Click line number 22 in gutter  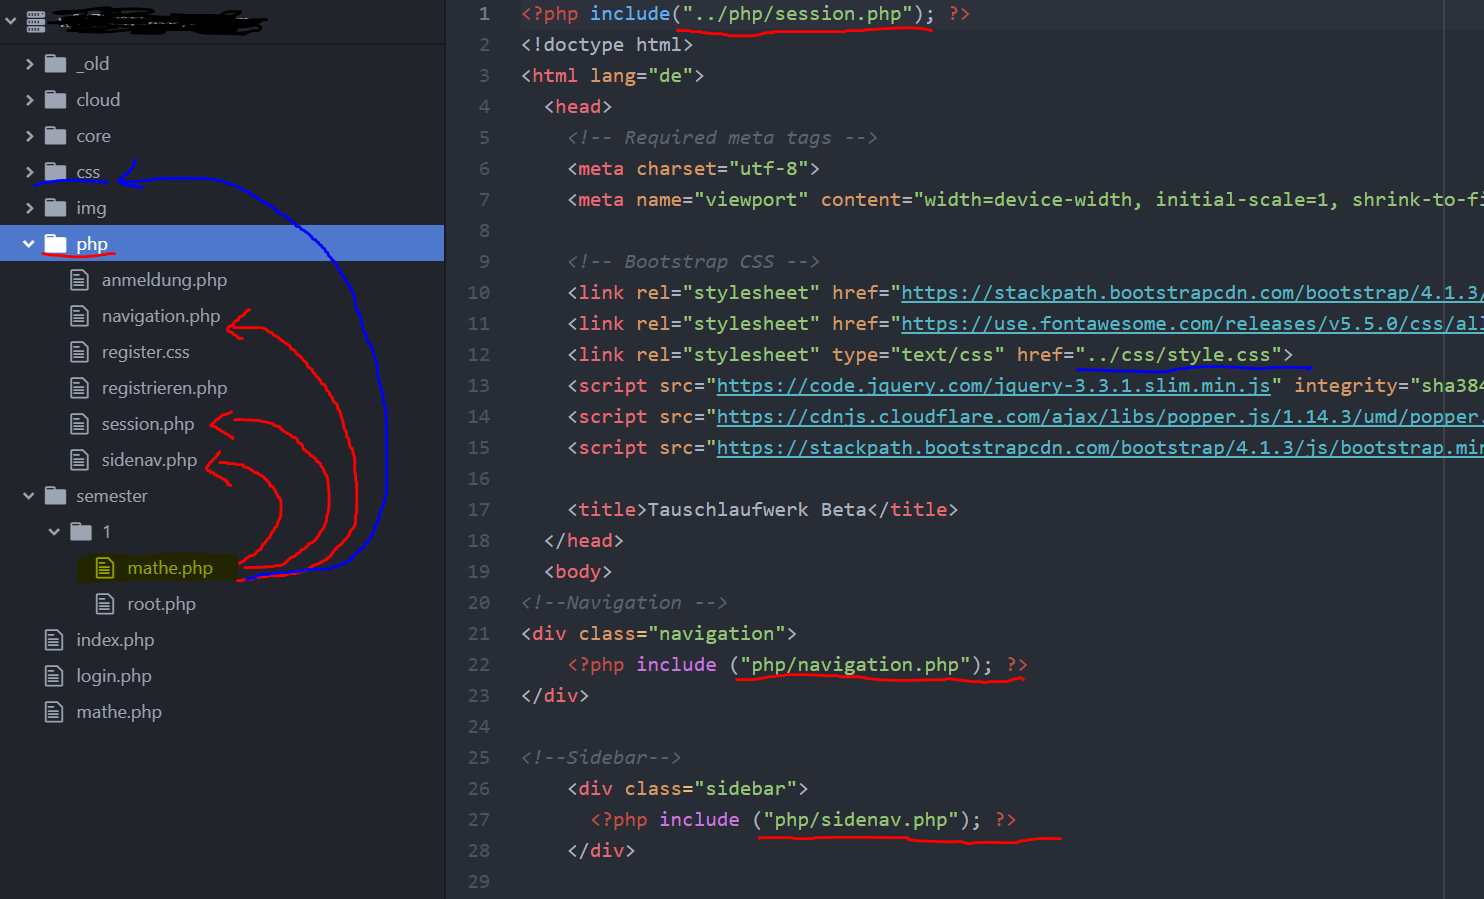pos(479,665)
